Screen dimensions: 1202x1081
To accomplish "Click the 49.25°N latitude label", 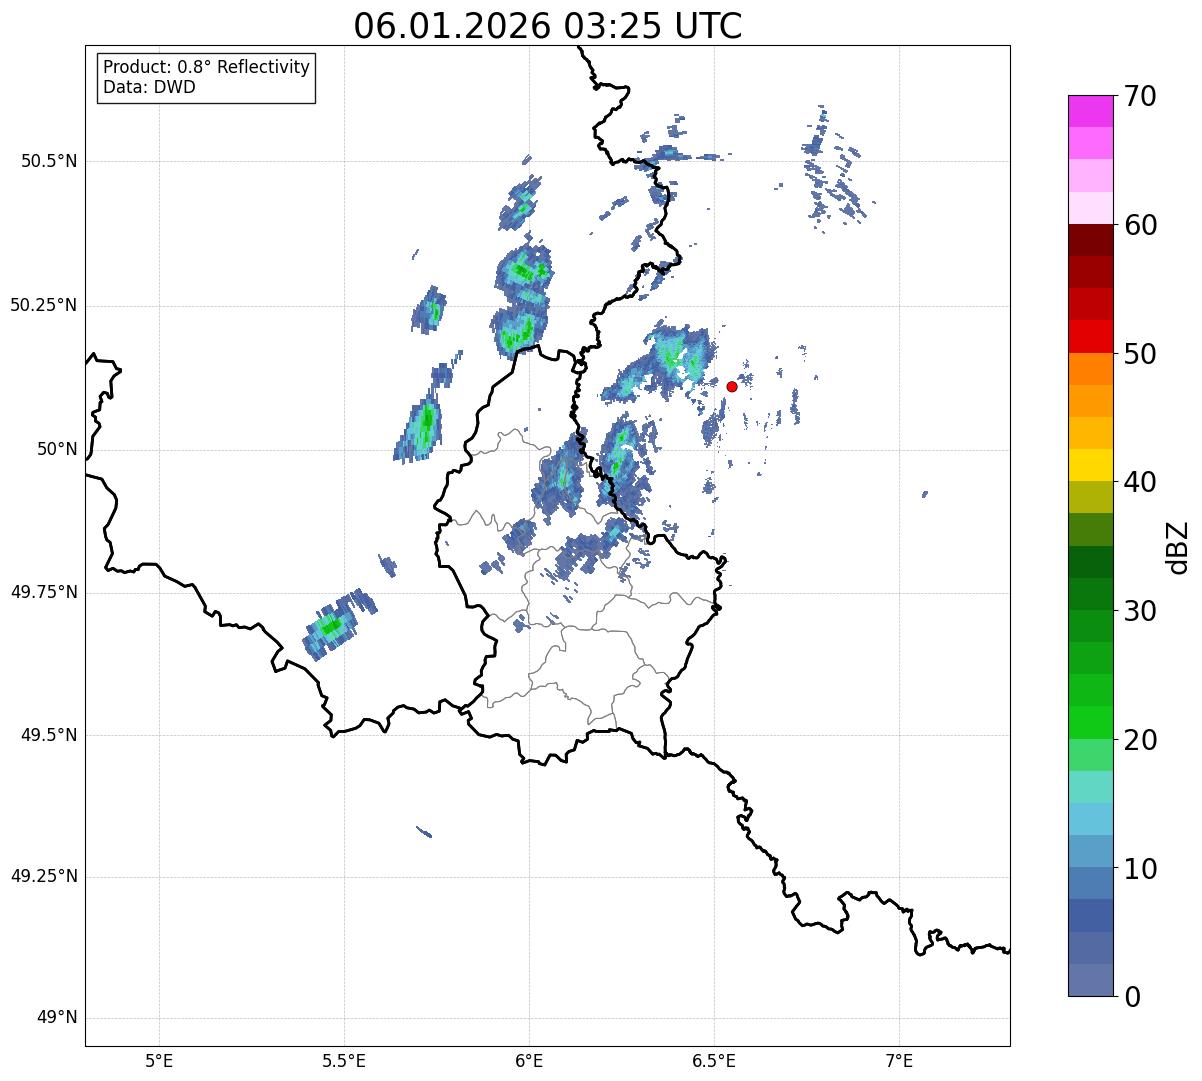I will tap(44, 877).
